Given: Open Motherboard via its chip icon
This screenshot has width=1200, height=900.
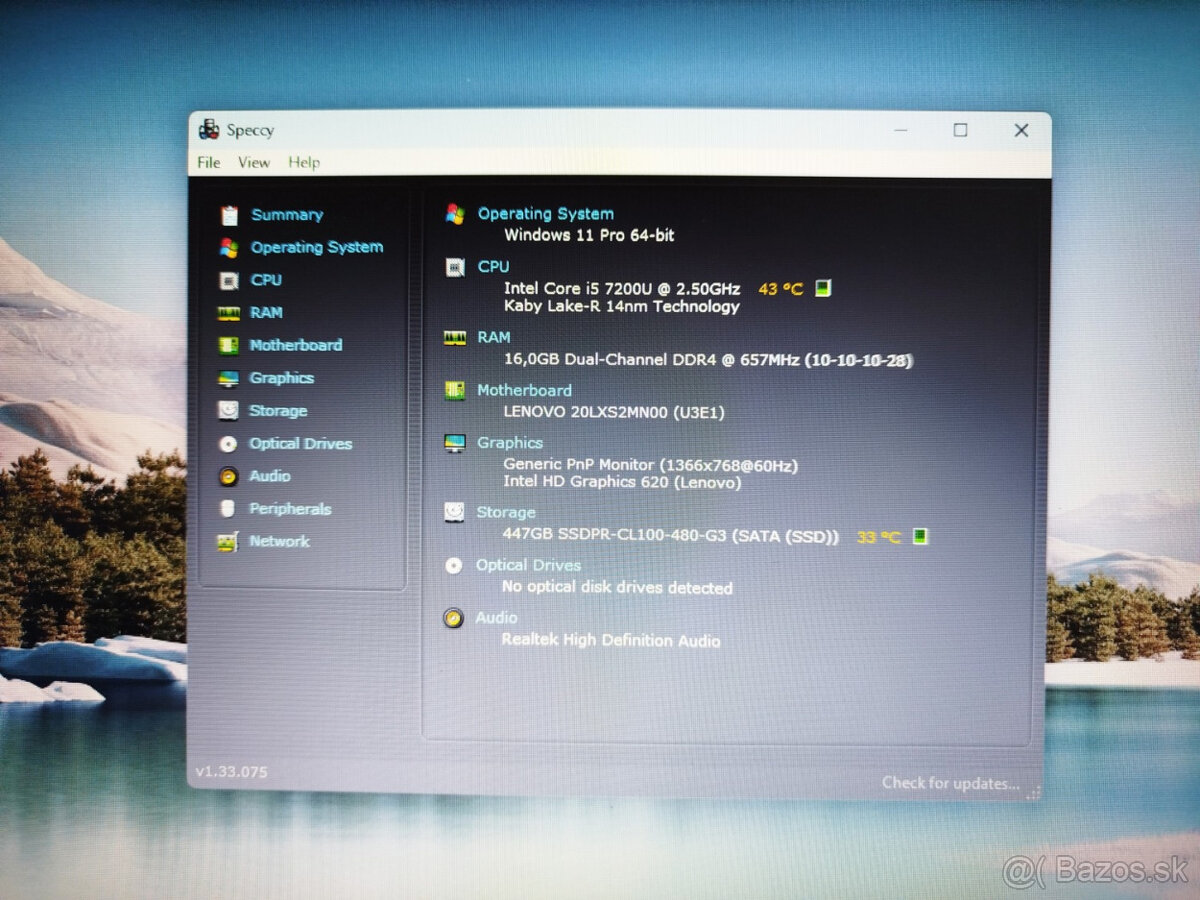Looking at the screenshot, I should pos(231,345).
